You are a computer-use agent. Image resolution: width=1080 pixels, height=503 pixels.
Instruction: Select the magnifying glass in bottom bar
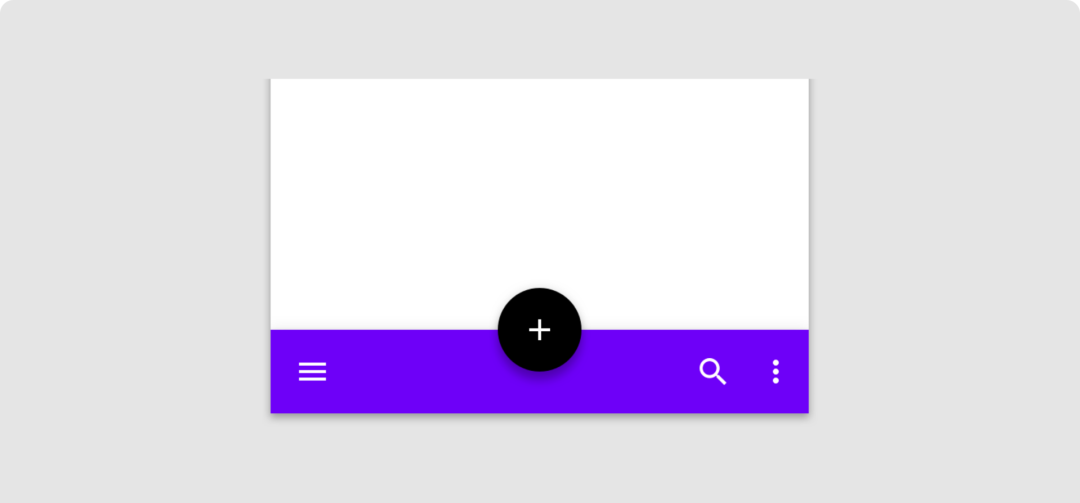(712, 371)
